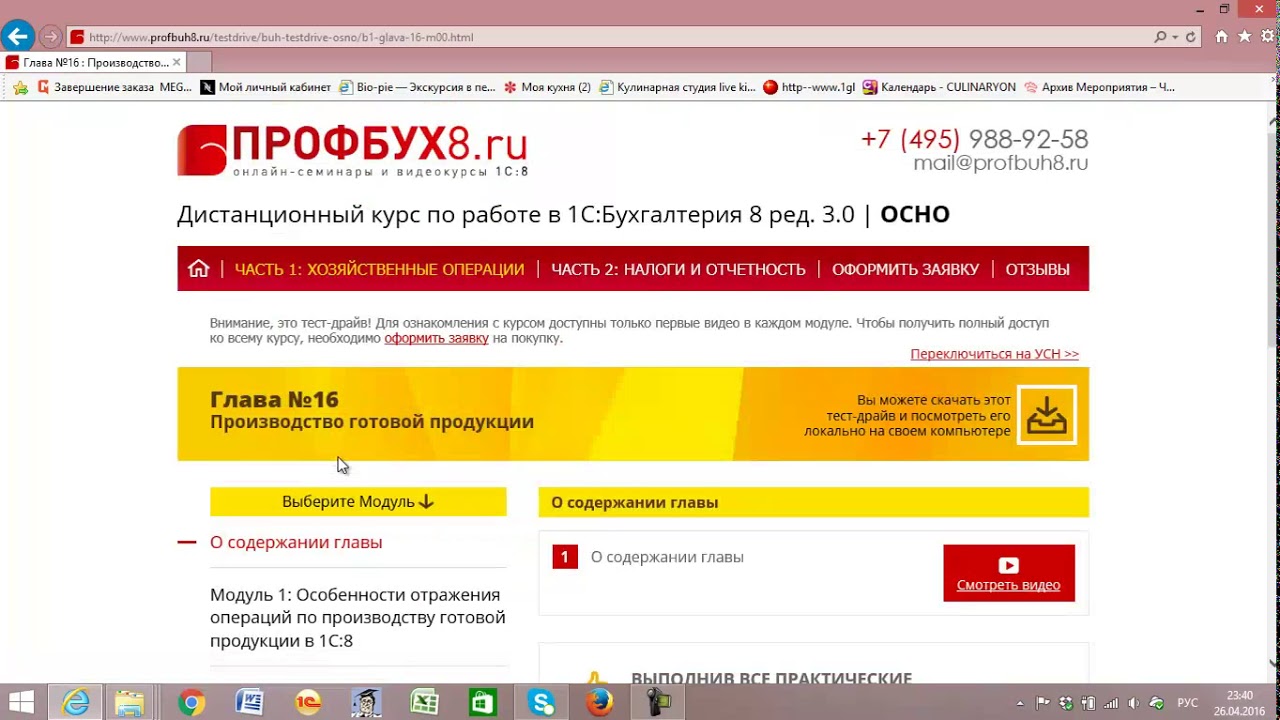The image size is (1280, 720).
Task: Switch input language РУС indicator
Action: 1188,703
